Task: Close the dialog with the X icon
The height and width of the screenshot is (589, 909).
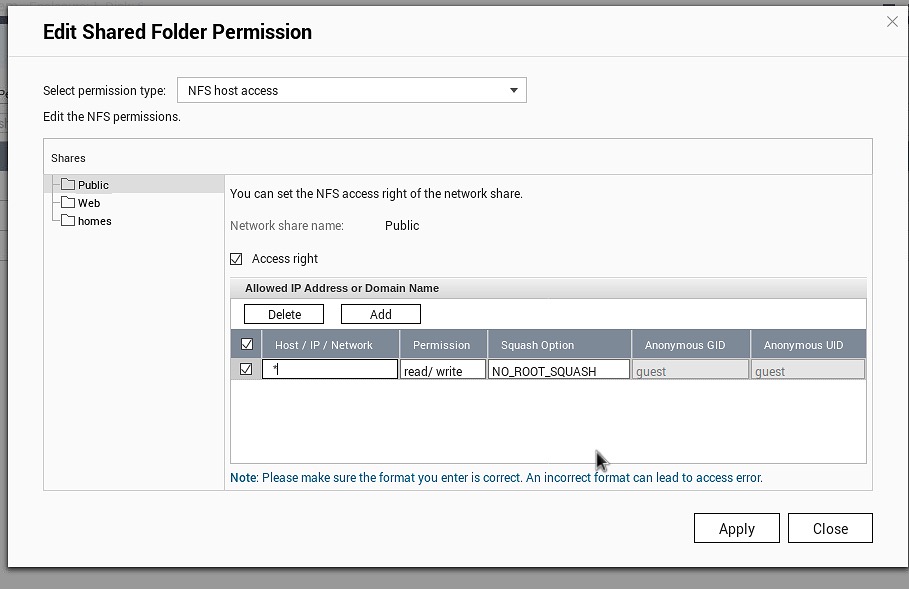Action: 892,22
